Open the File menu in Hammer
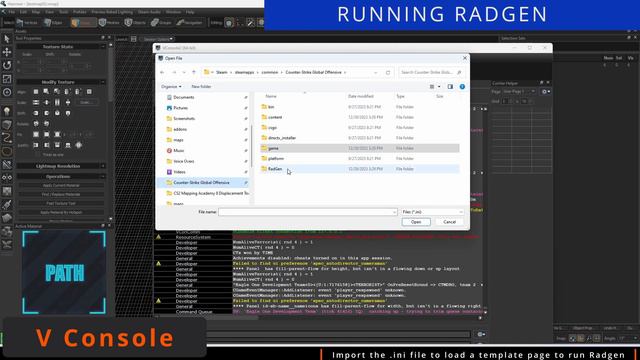The image size is (640, 360). coord(11,12)
